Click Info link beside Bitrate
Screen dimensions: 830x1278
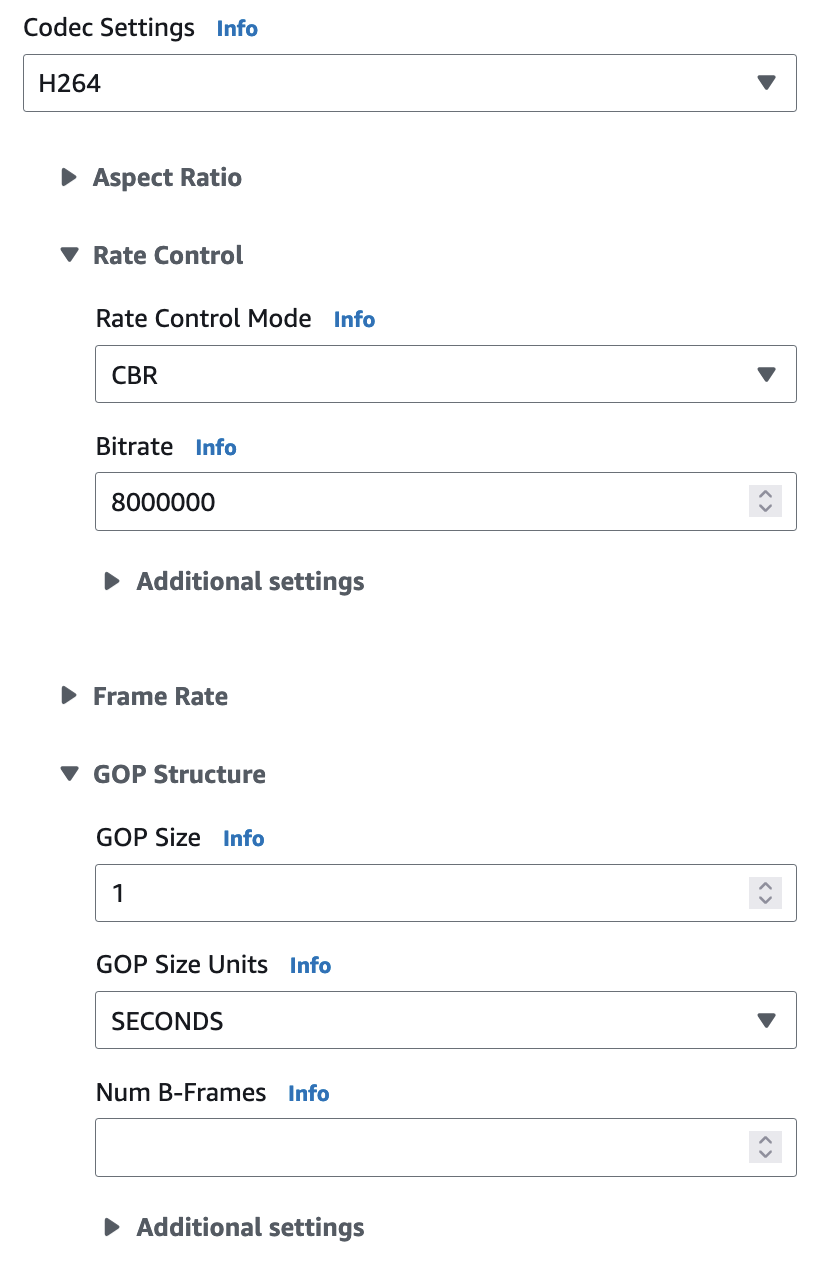tap(216, 447)
